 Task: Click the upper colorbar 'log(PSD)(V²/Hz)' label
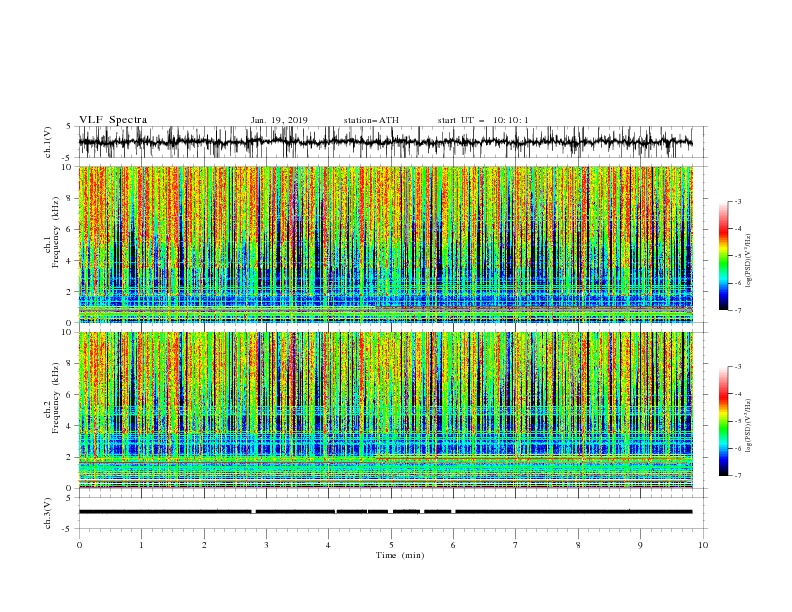click(x=749, y=261)
